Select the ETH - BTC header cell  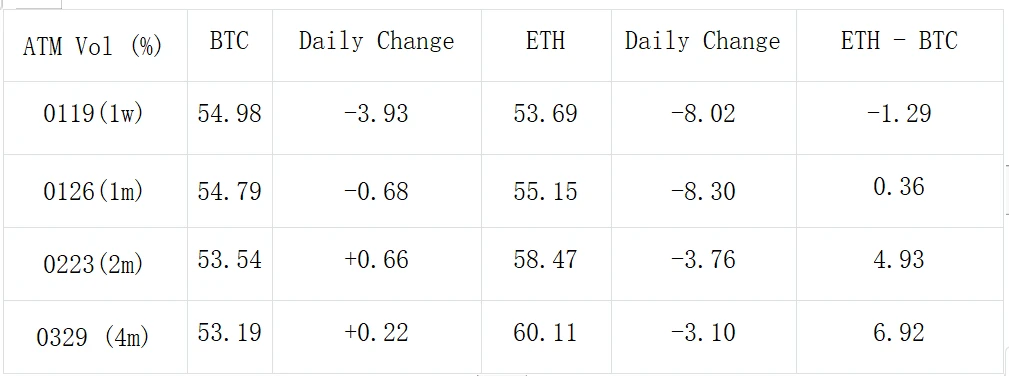point(900,45)
